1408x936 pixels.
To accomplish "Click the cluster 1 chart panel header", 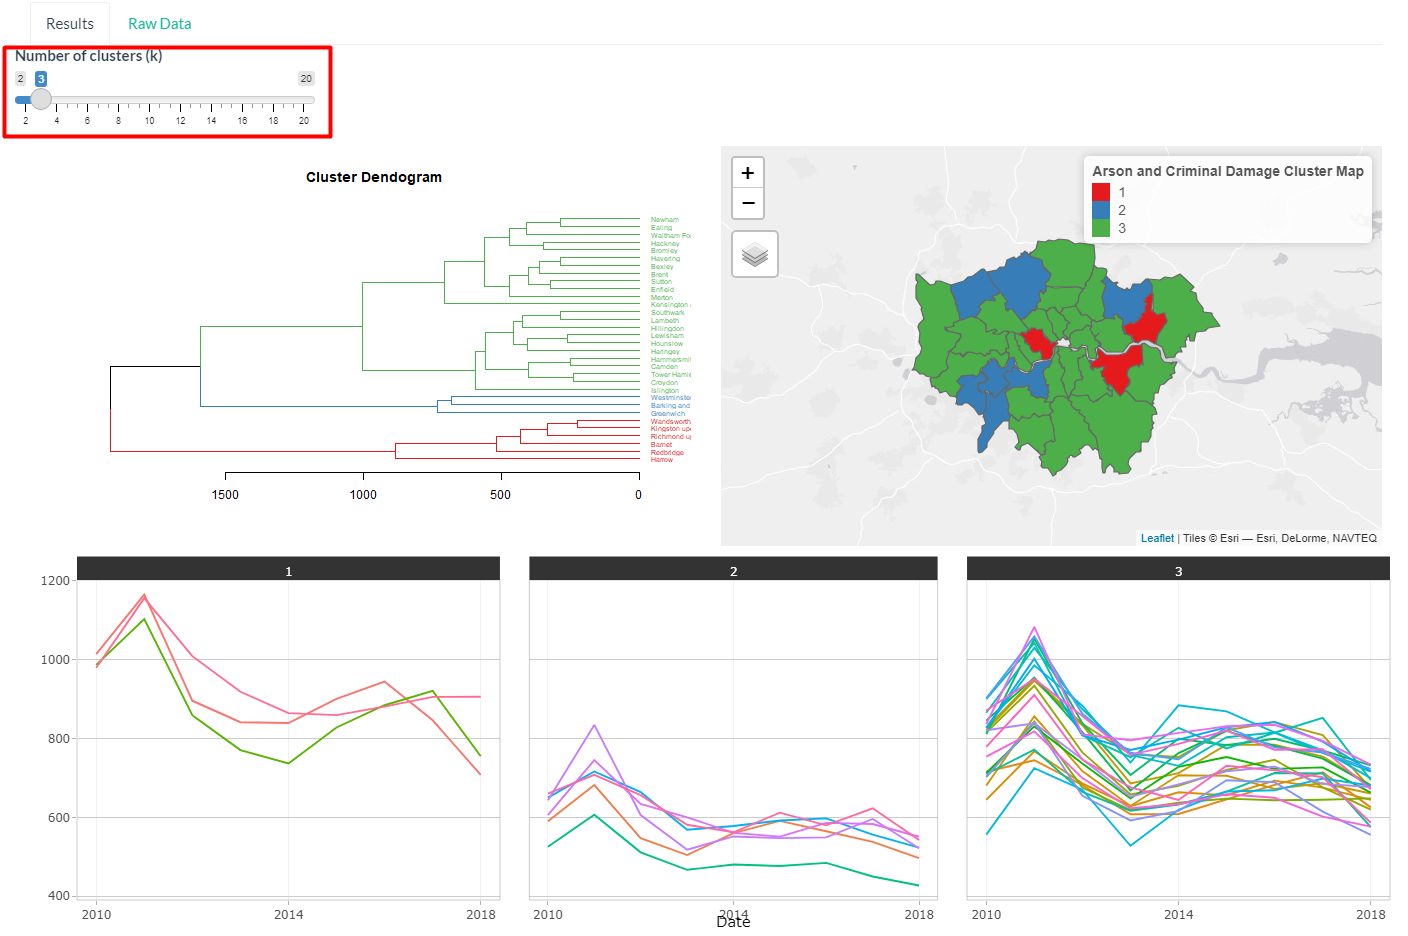I will pyautogui.click(x=288, y=570).
